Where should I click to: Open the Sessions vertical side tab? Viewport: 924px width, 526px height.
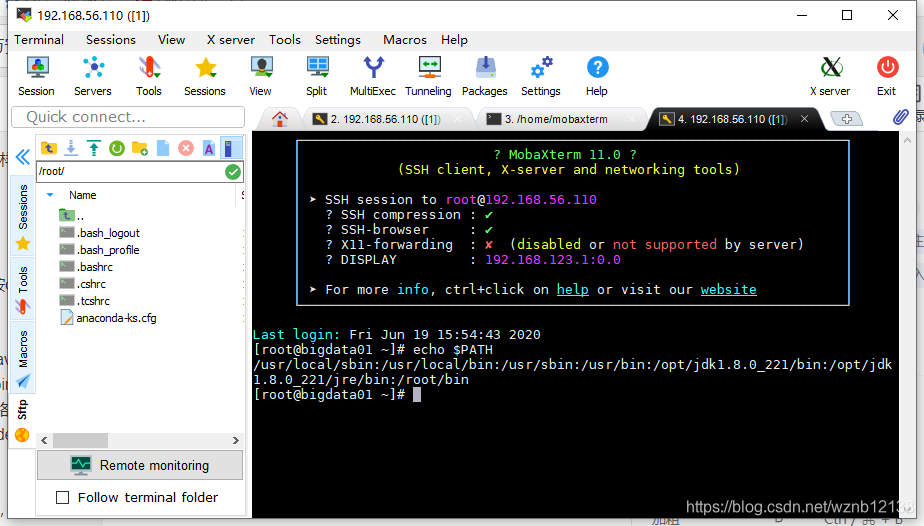[23, 217]
